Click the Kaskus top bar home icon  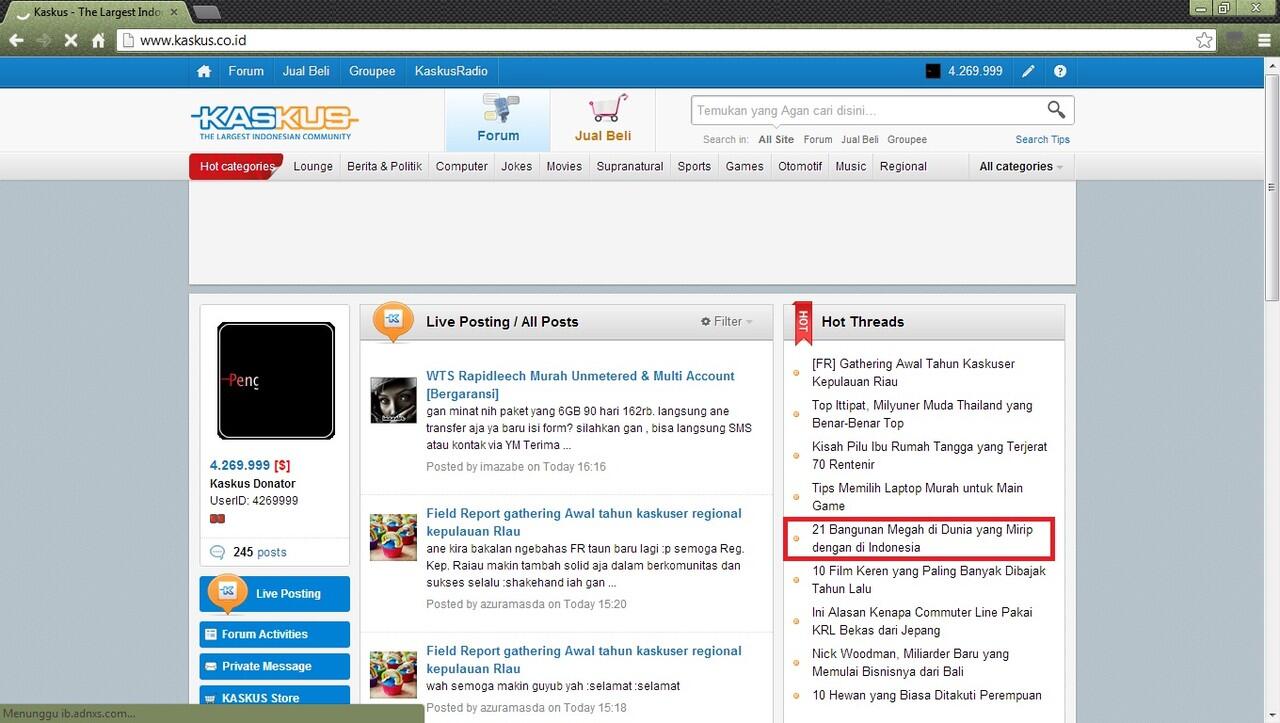[204, 71]
